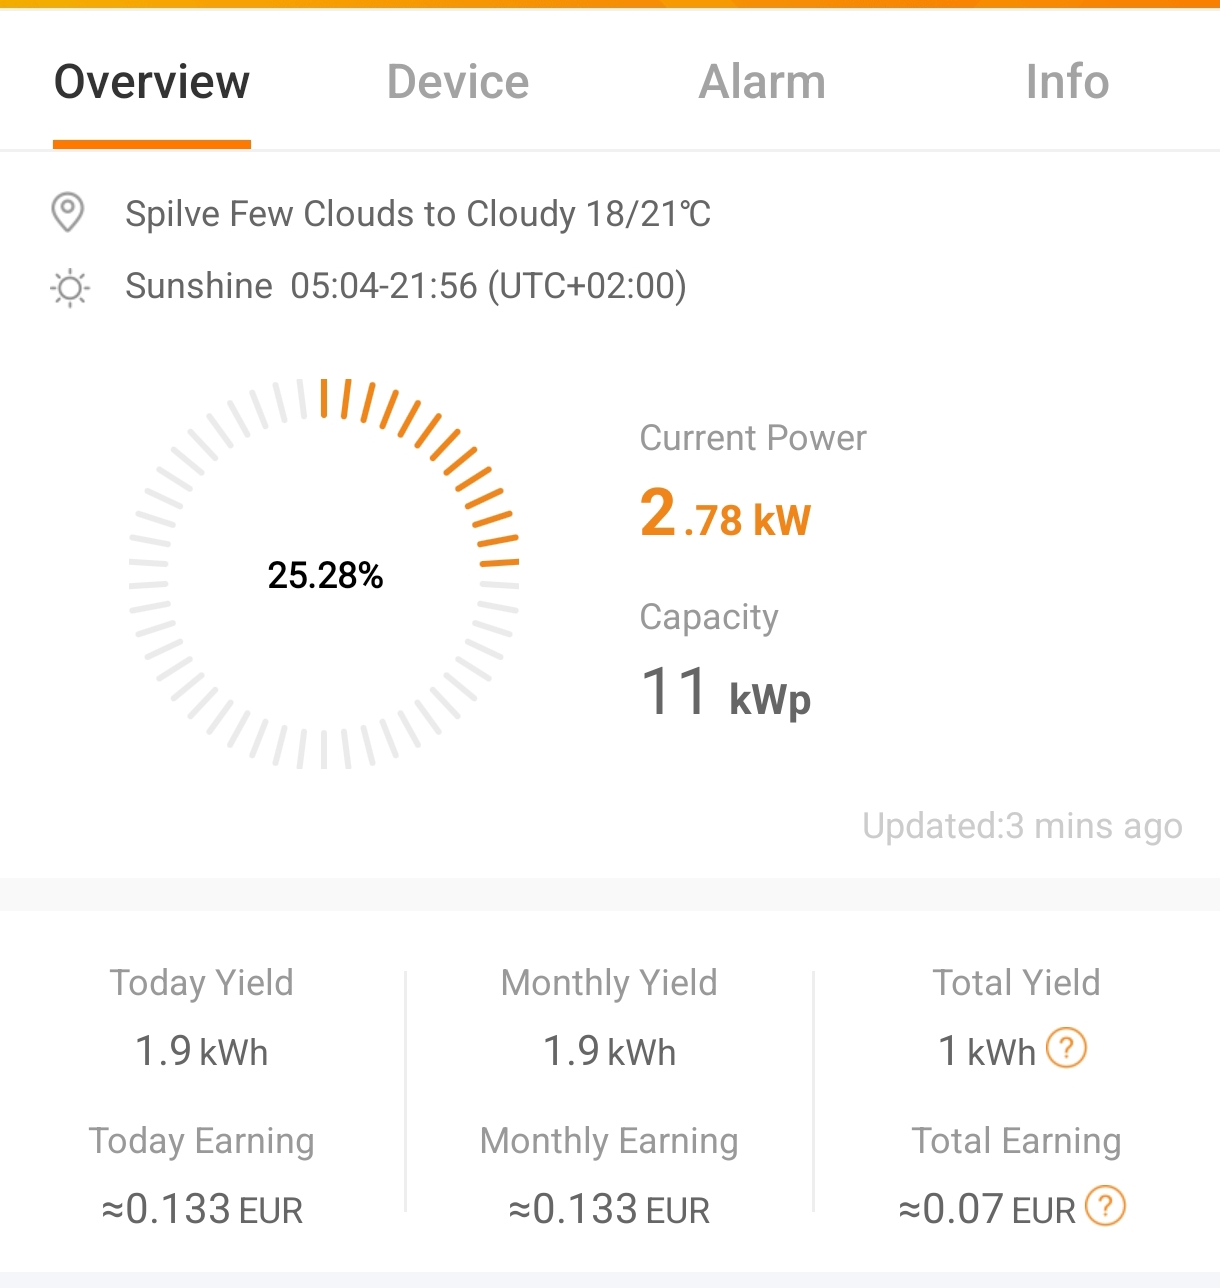This screenshot has width=1220, height=1288.
Task: Tap the Sunshine hours text
Action: [x=405, y=287]
